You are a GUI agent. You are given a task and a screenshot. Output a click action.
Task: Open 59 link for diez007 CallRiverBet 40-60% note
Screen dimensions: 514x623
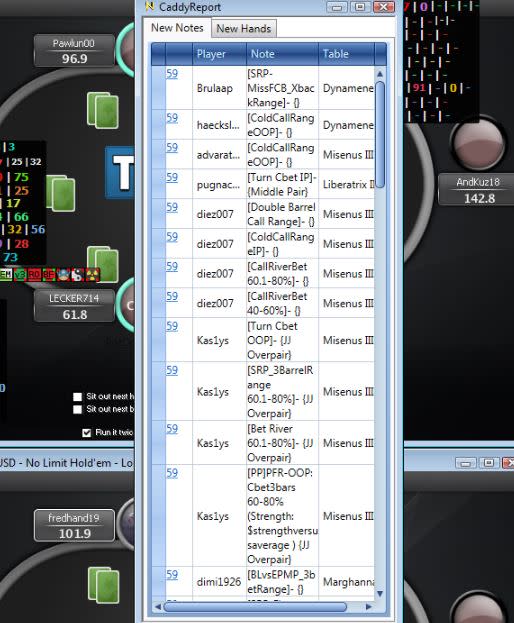point(172,296)
